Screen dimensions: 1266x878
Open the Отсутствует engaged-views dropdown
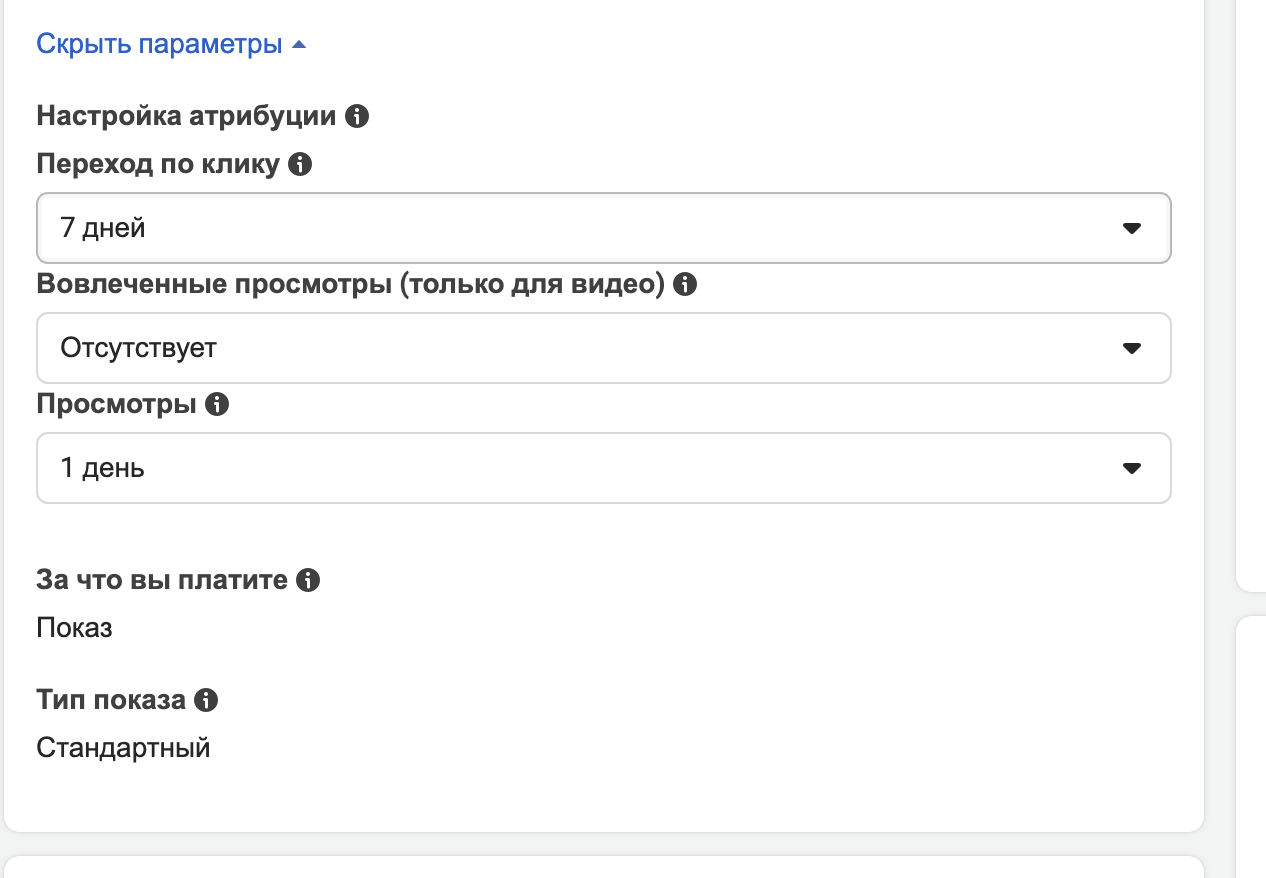point(600,348)
